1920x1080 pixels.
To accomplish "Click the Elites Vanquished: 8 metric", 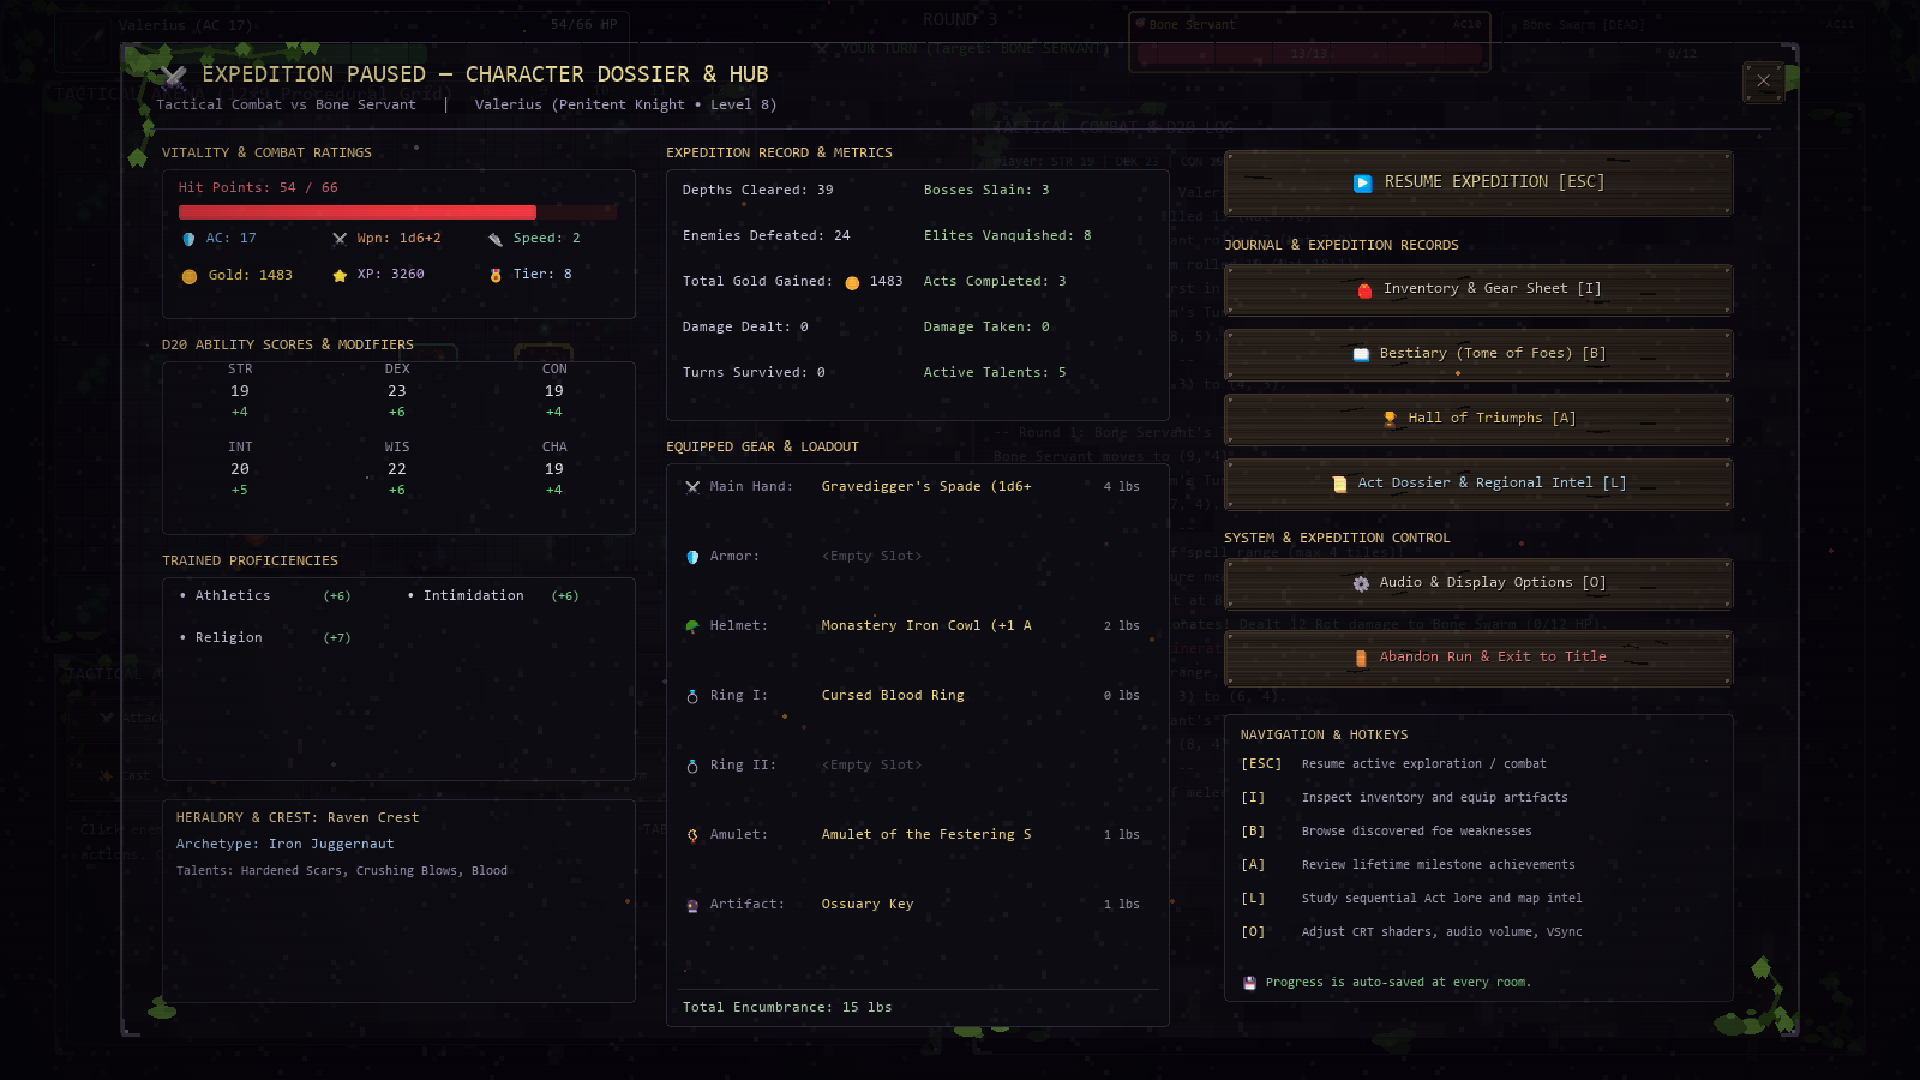I will pos(1008,236).
